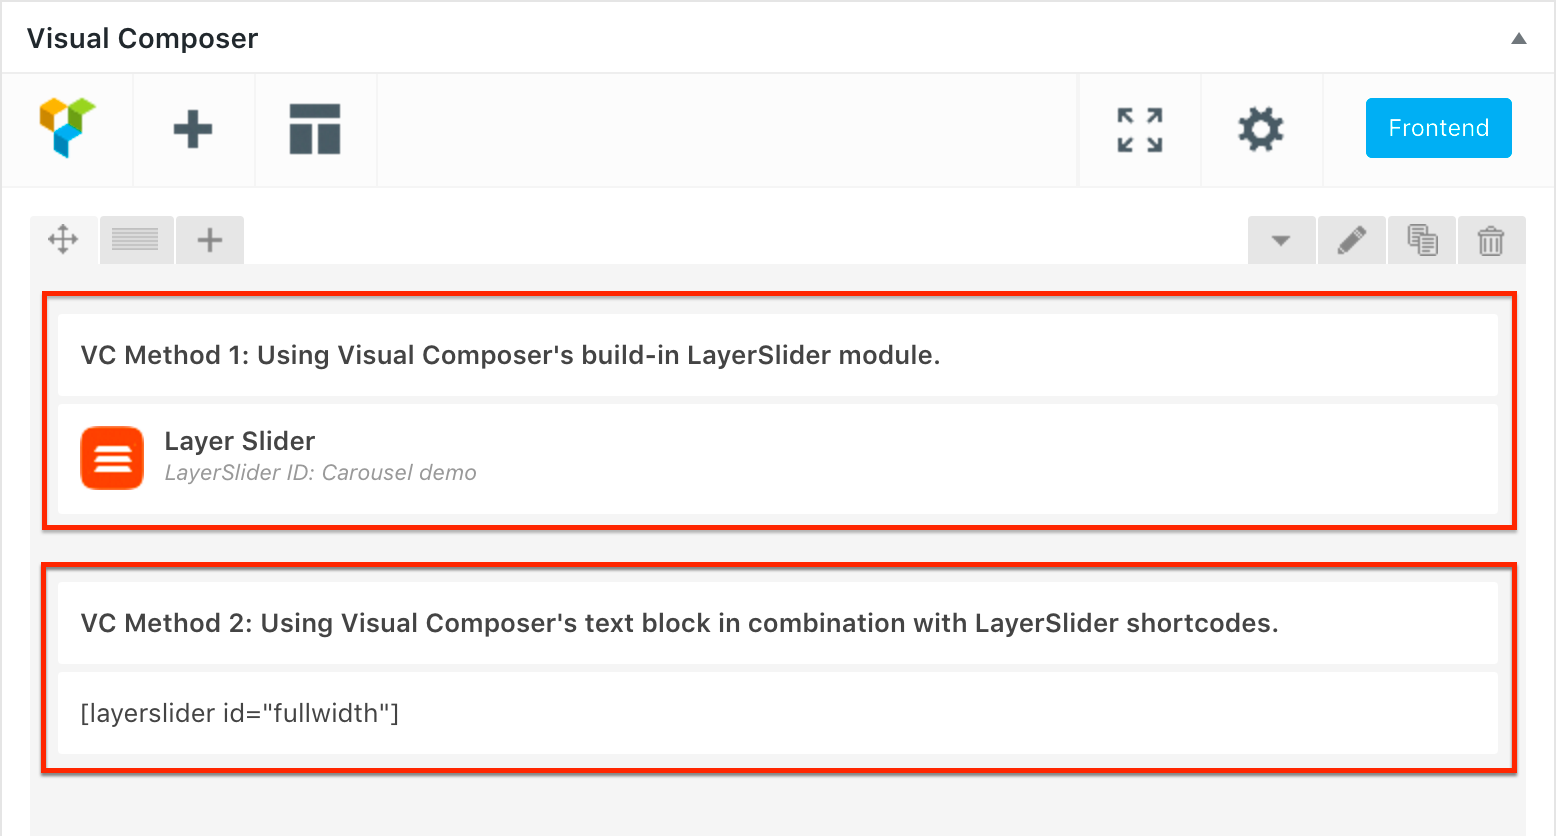The width and height of the screenshot is (1556, 836).
Task: Change the row column layout icon
Action: click(x=135, y=240)
